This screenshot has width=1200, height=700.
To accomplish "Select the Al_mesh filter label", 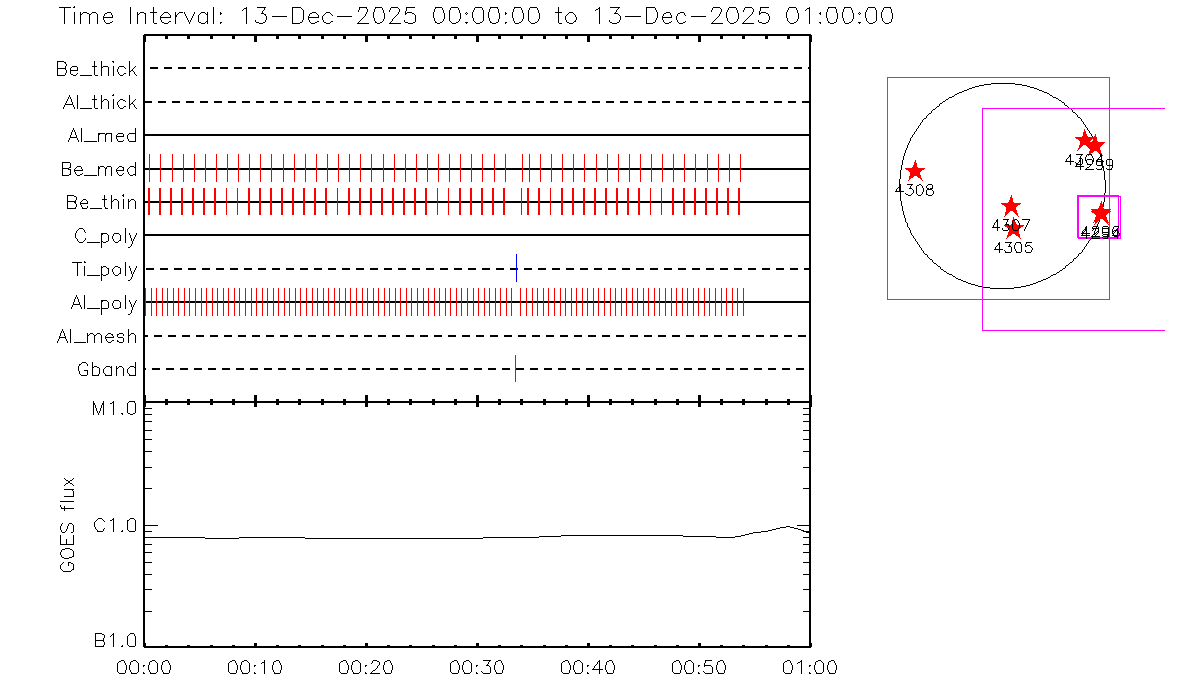I will pyautogui.click(x=97, y=337).
